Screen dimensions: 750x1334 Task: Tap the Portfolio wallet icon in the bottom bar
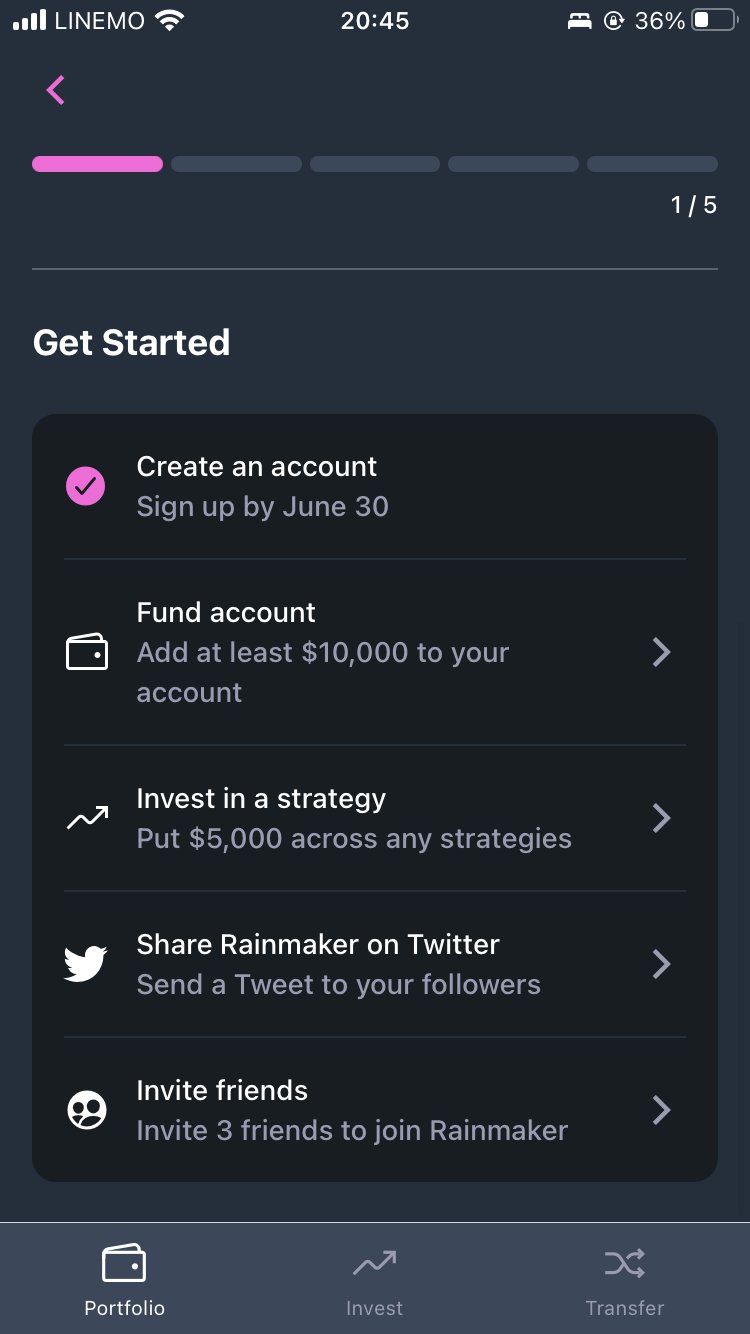click(124, 1264)
